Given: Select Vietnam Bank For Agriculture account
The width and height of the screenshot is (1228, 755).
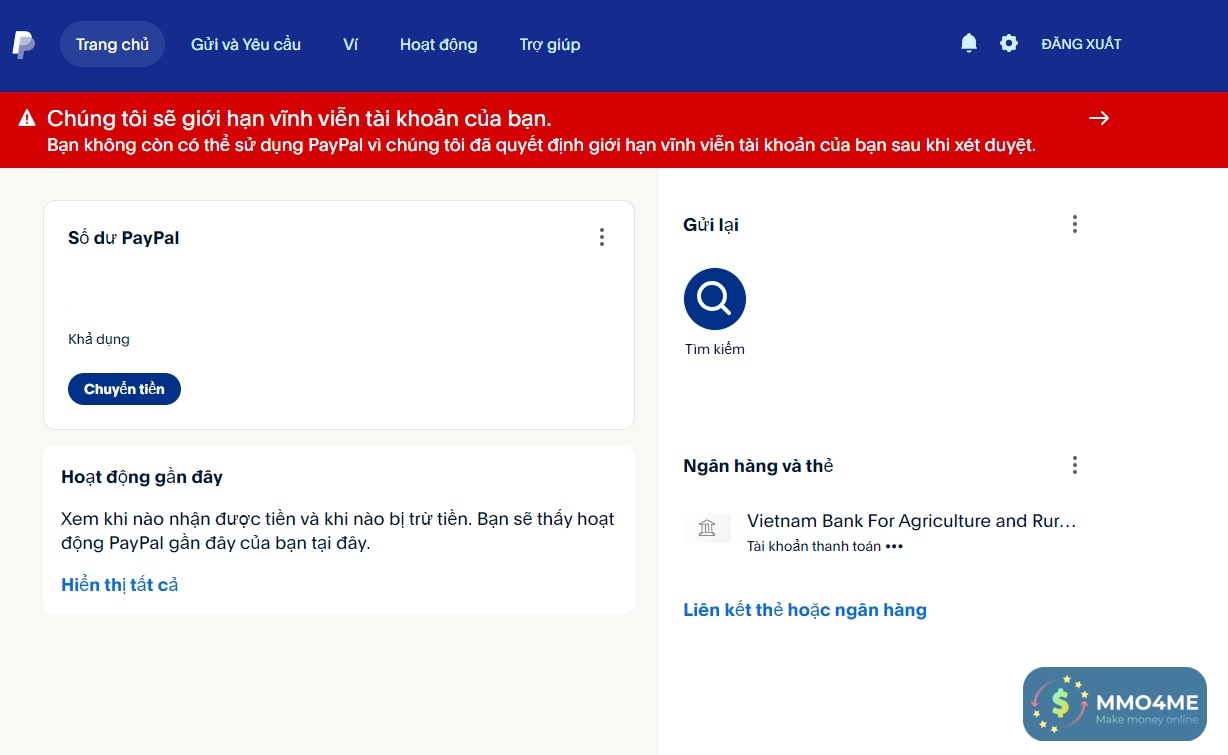Looking at the screenshot, I should pos(880,532).
